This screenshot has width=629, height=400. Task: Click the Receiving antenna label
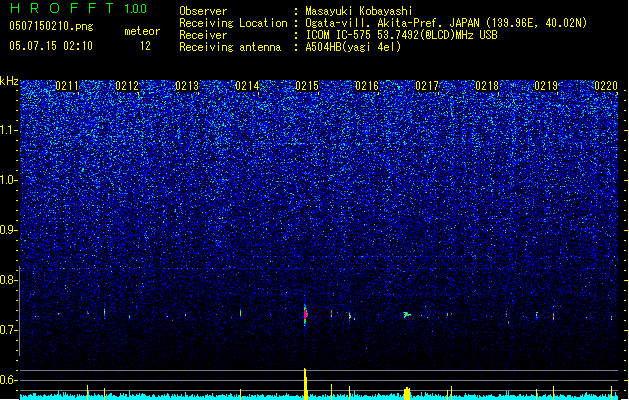(x=230, y=47)
